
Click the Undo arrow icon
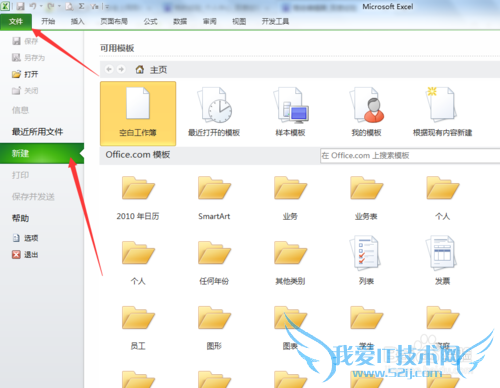[33, 6]
